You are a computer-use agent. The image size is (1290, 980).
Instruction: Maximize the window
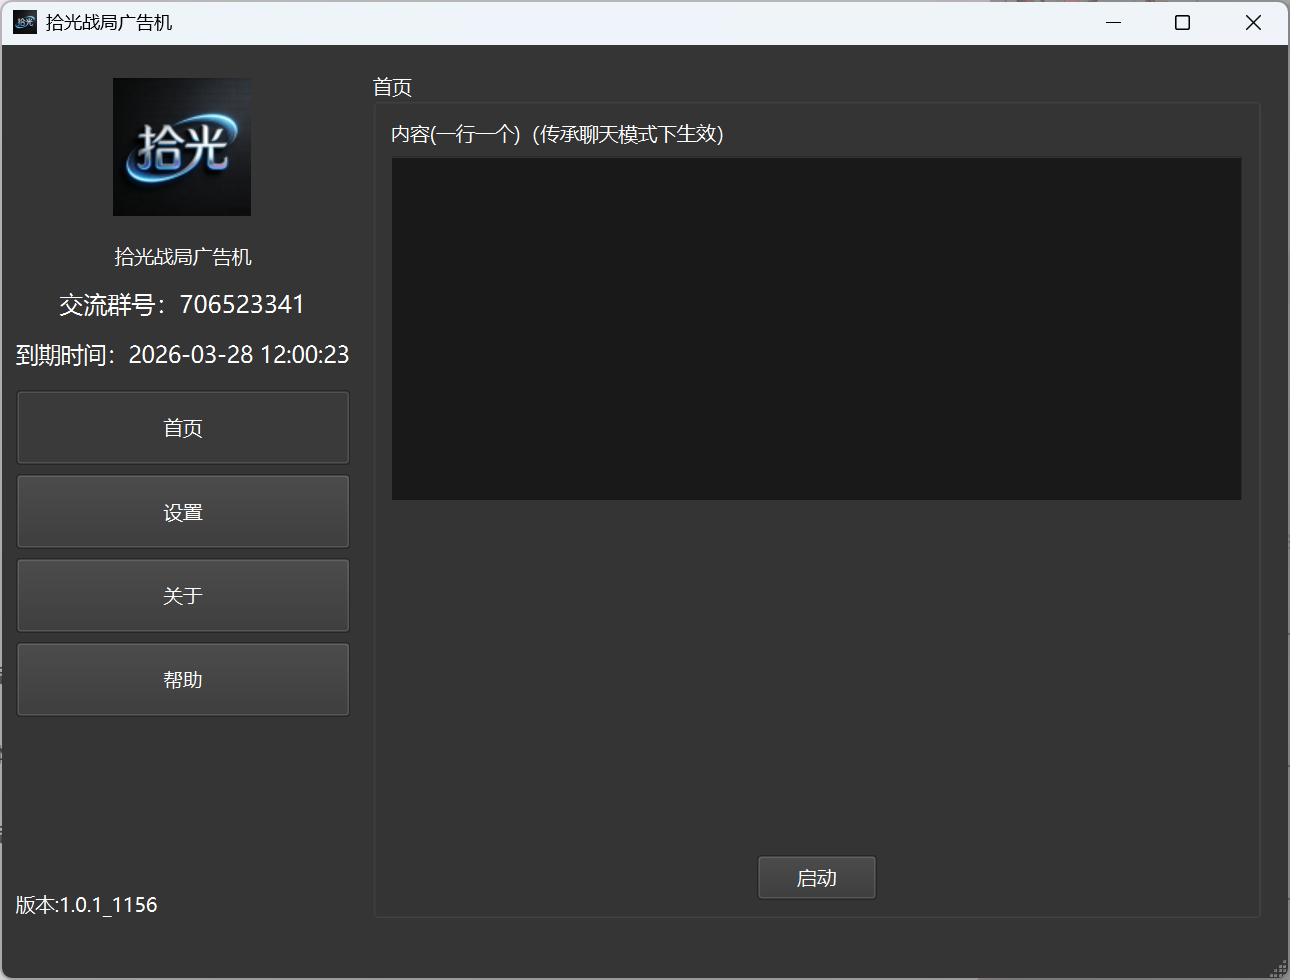tap(1182, 22)
